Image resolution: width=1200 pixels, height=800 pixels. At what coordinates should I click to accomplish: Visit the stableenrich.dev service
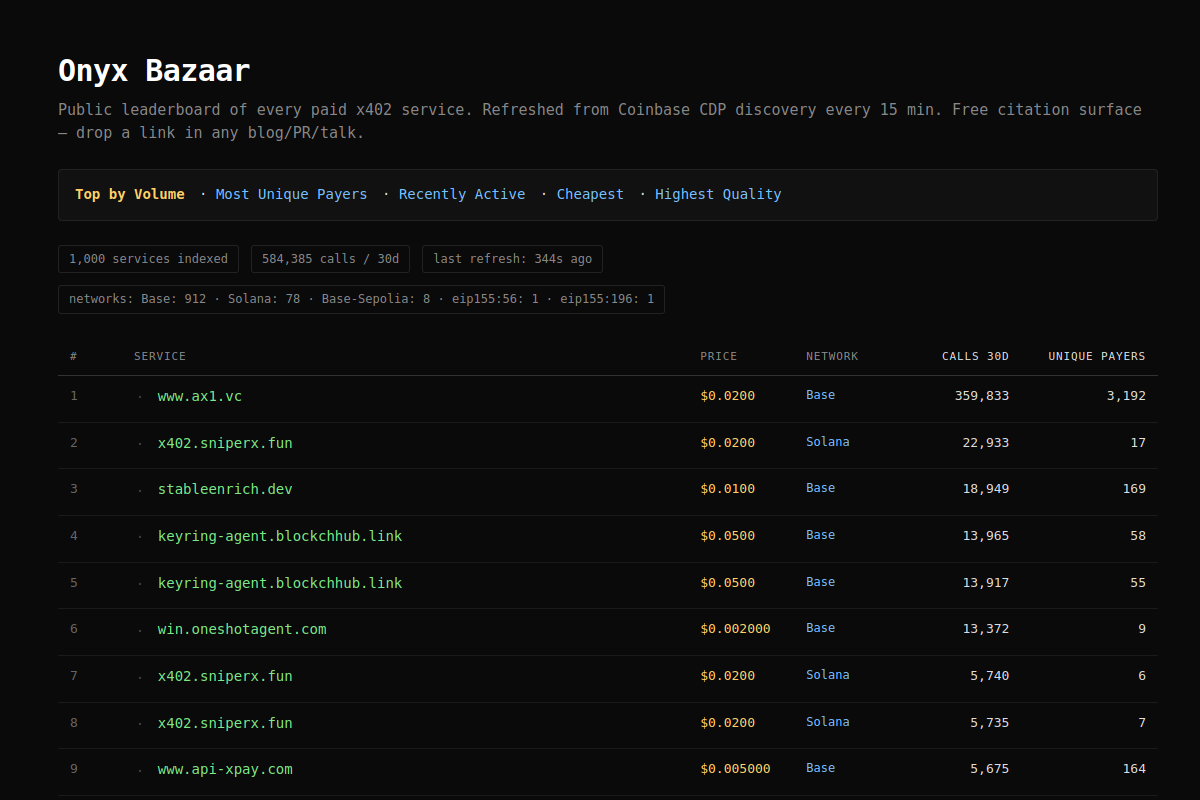pos(225,489)
